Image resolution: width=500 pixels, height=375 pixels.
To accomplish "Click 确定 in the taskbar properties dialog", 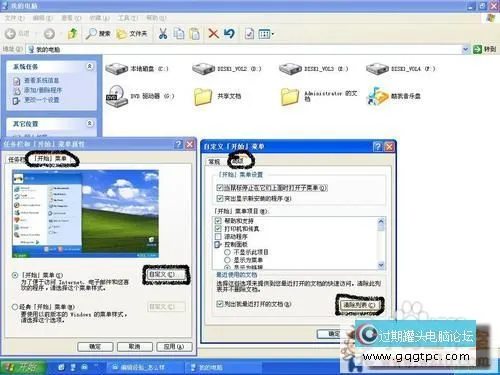I will (x=95, y=347).
